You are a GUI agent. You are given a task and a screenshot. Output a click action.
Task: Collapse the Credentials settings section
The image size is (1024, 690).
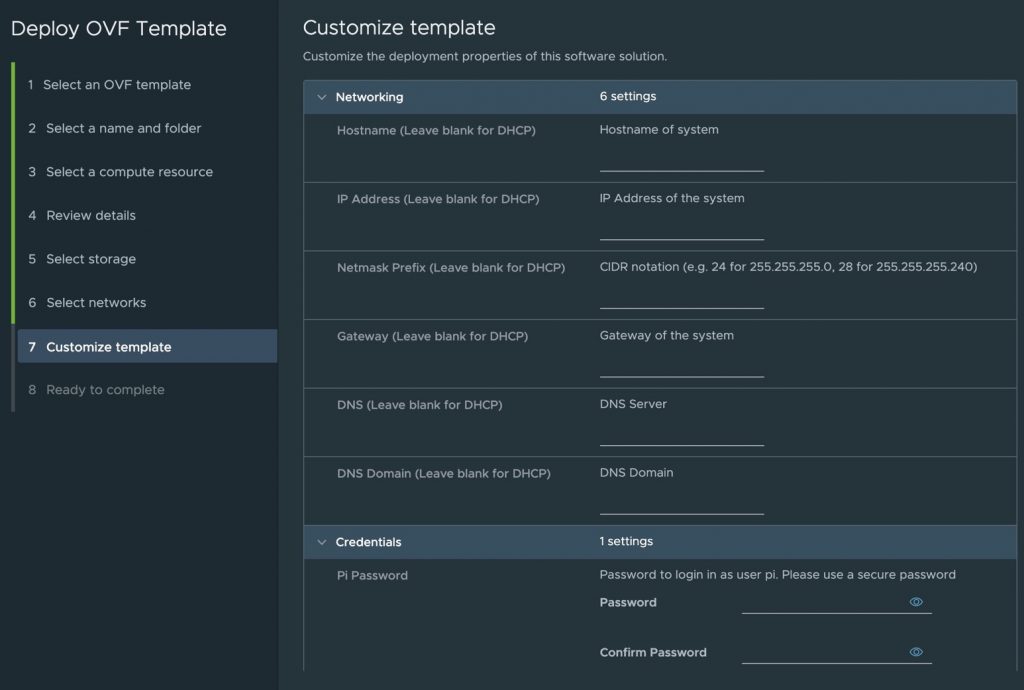tap(320, 541)
